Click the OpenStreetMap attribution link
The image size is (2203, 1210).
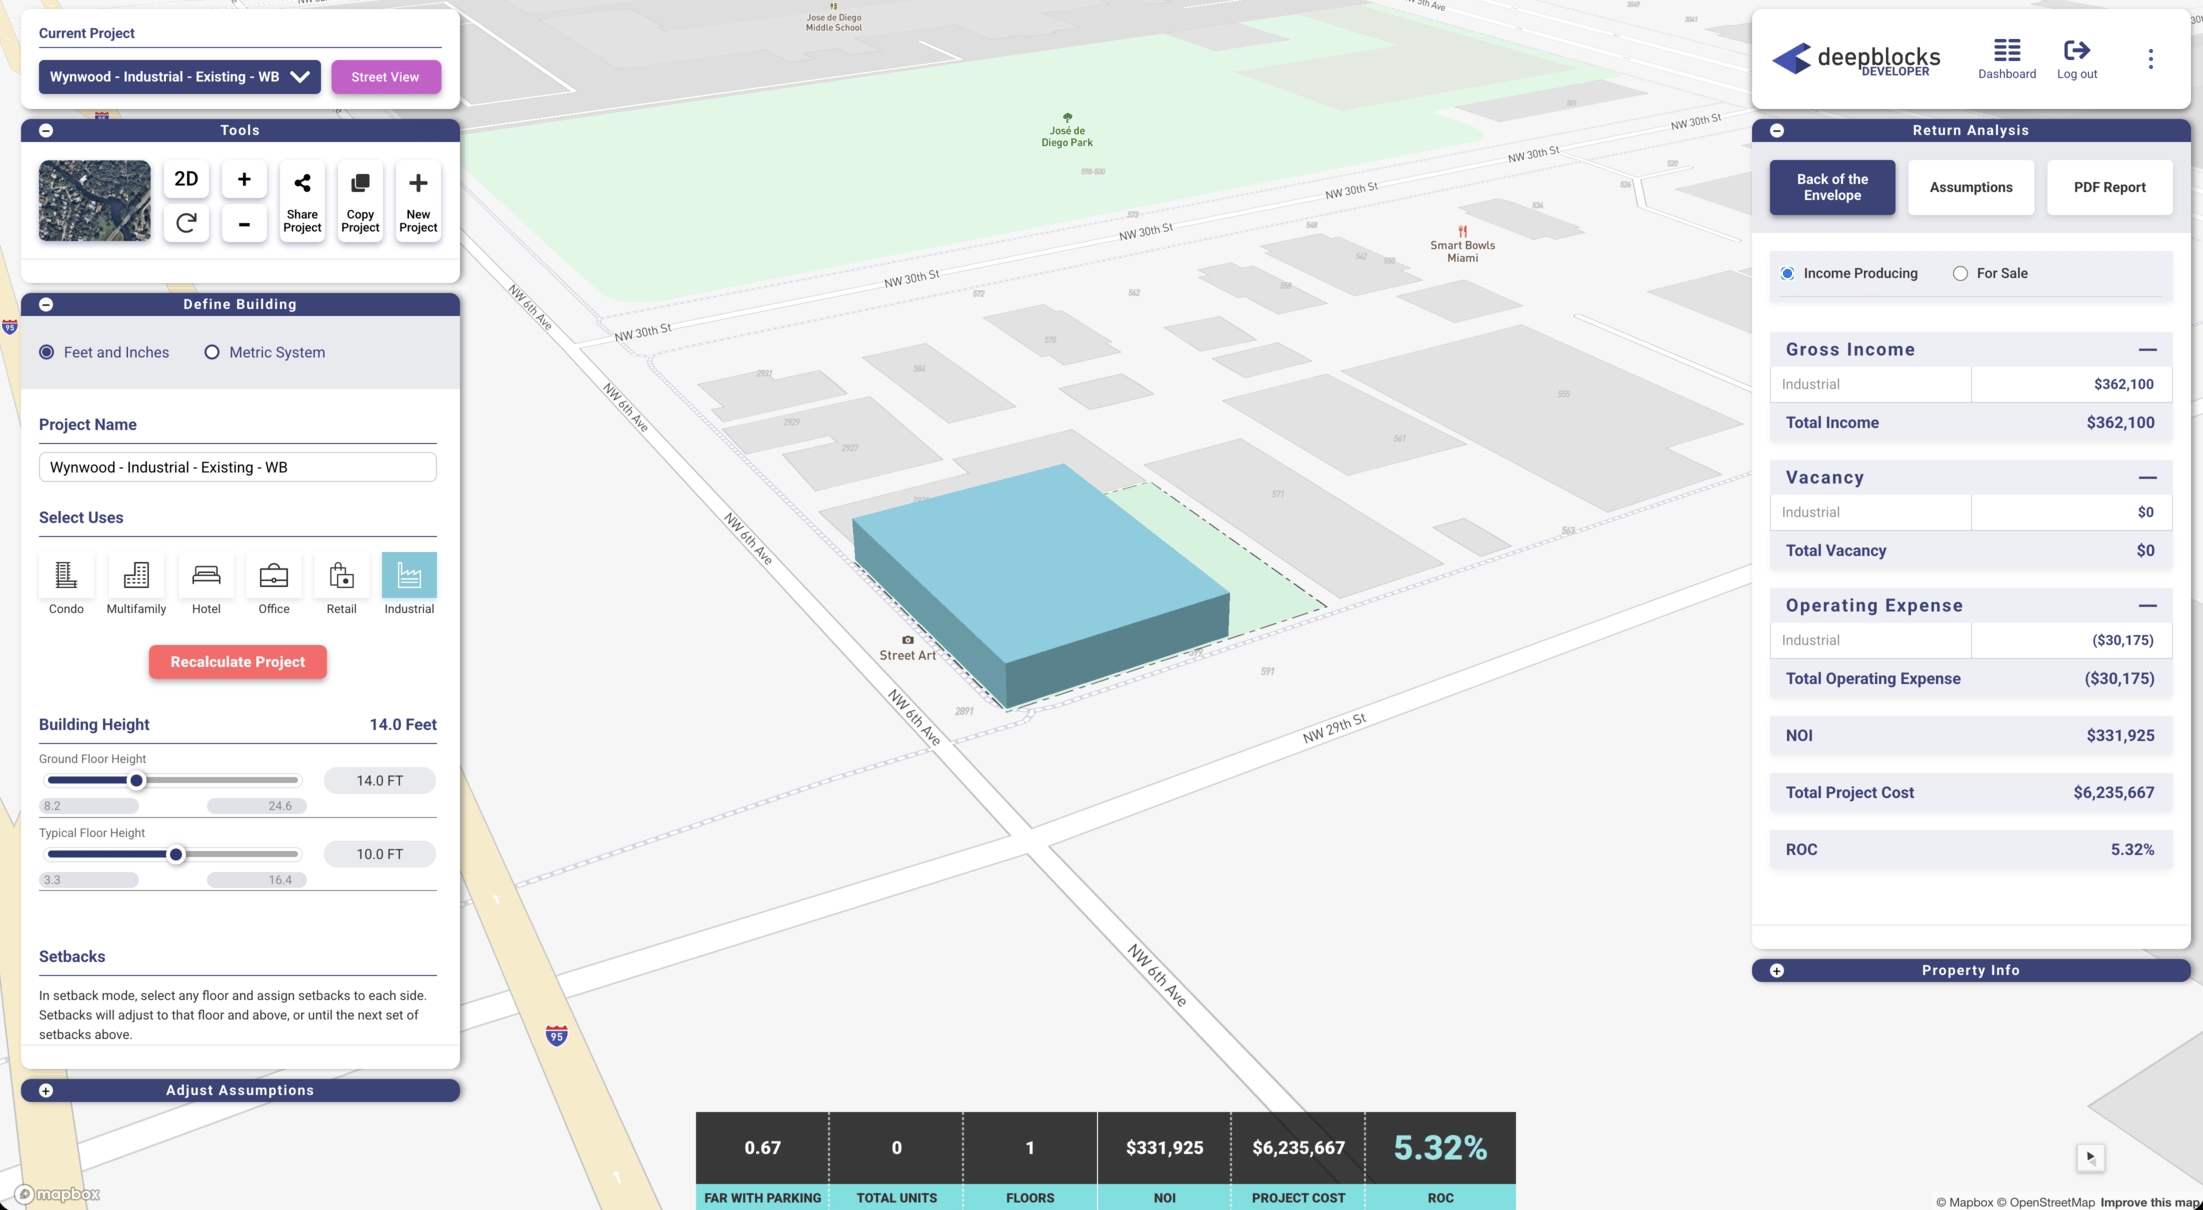(2045, 1202)
